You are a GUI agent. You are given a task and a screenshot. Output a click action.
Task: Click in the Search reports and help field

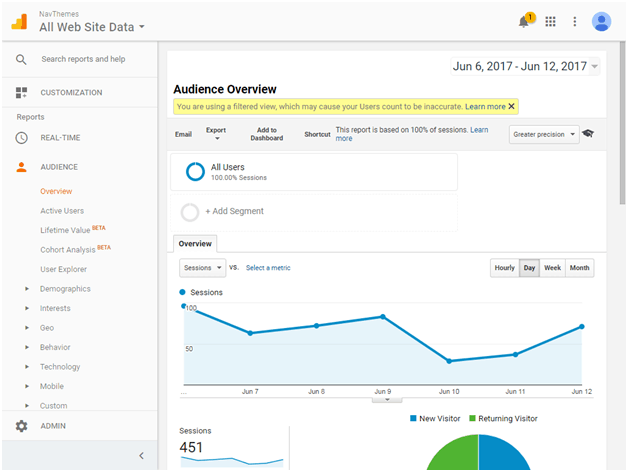83,59
